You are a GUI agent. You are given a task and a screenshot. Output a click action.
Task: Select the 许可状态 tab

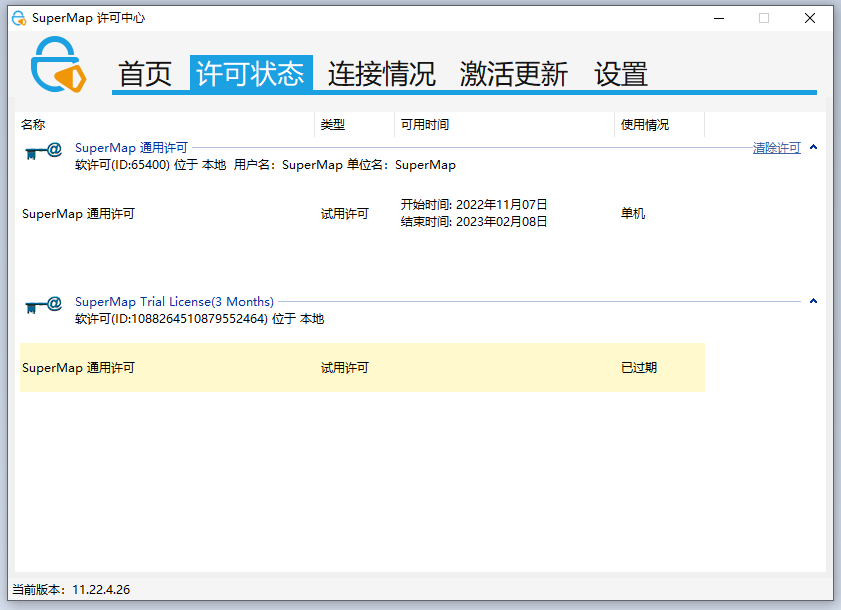pos(251,73)
